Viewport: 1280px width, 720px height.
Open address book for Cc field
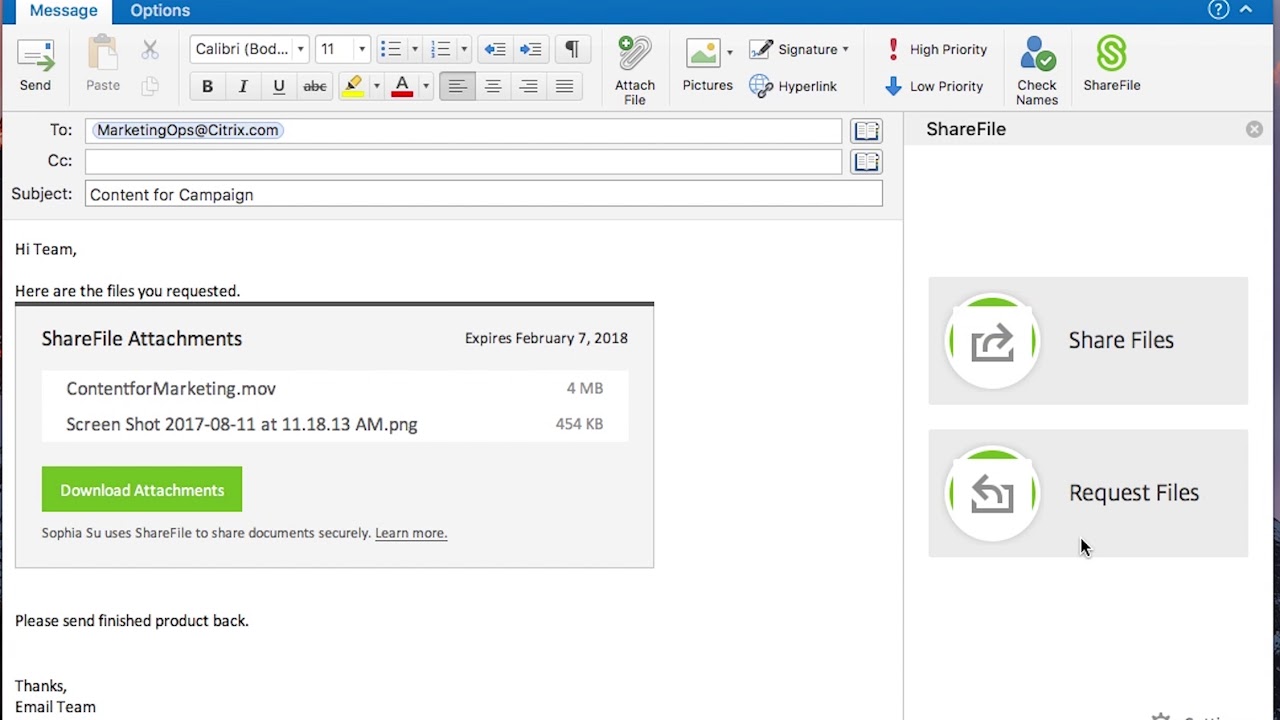(x=866, y=162)
